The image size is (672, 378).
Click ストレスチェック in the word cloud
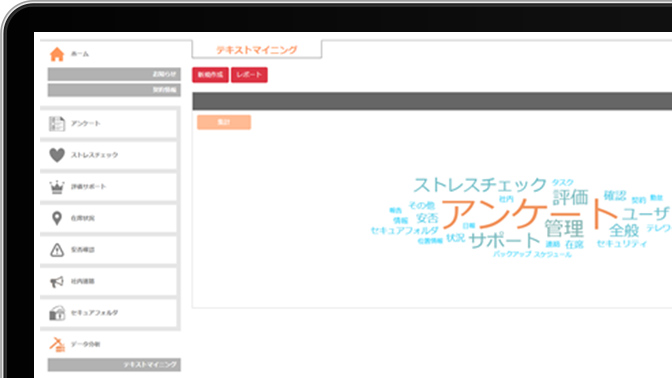tap(480, 185)
